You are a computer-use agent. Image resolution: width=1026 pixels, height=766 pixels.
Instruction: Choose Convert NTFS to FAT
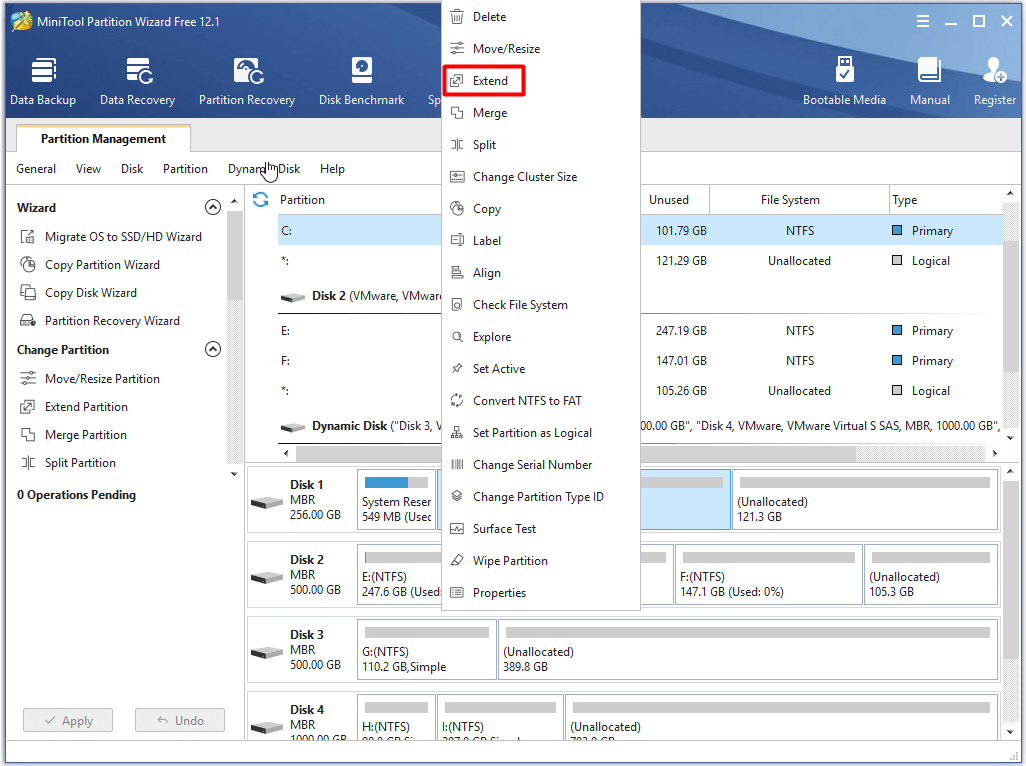(540, 401)
